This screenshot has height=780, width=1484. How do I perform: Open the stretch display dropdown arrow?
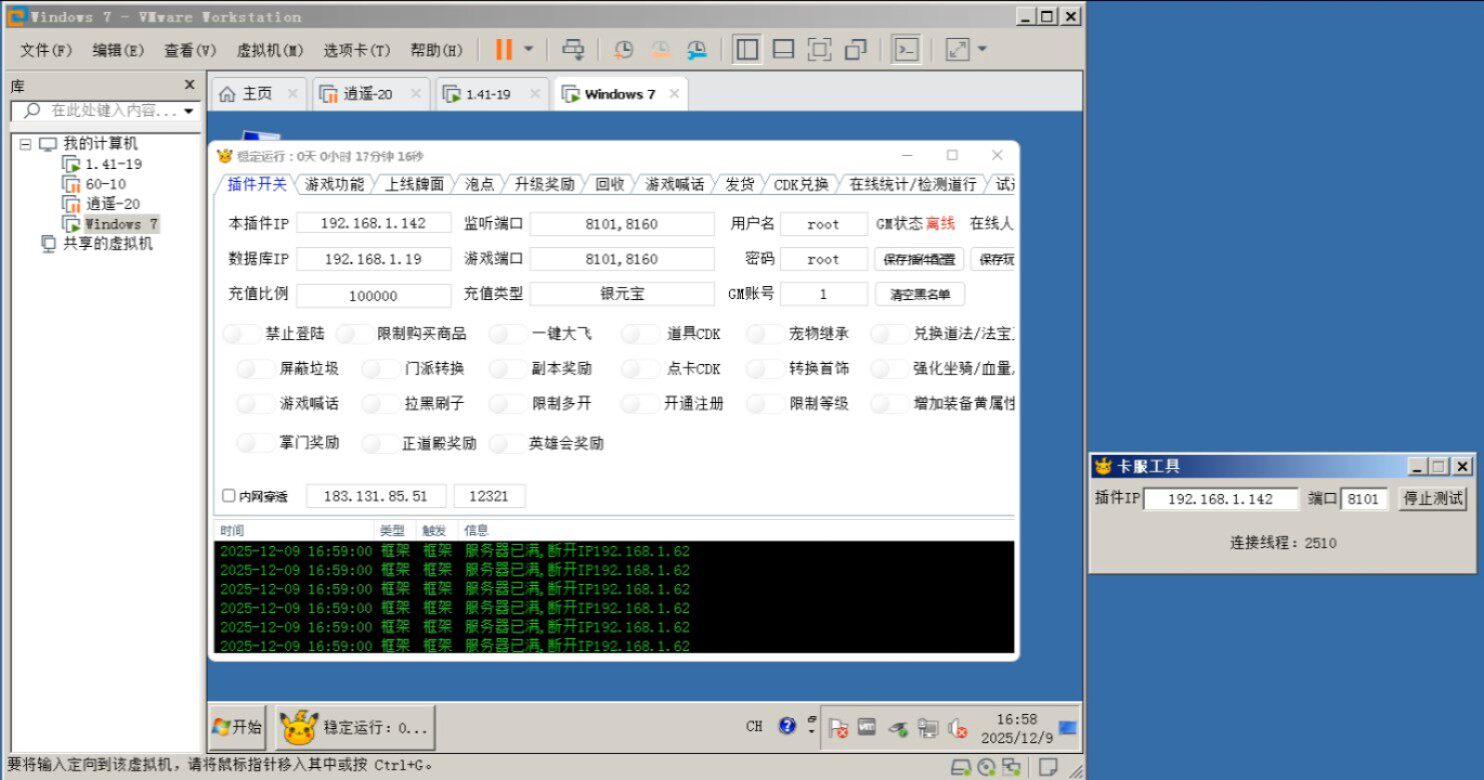(982, 49)
